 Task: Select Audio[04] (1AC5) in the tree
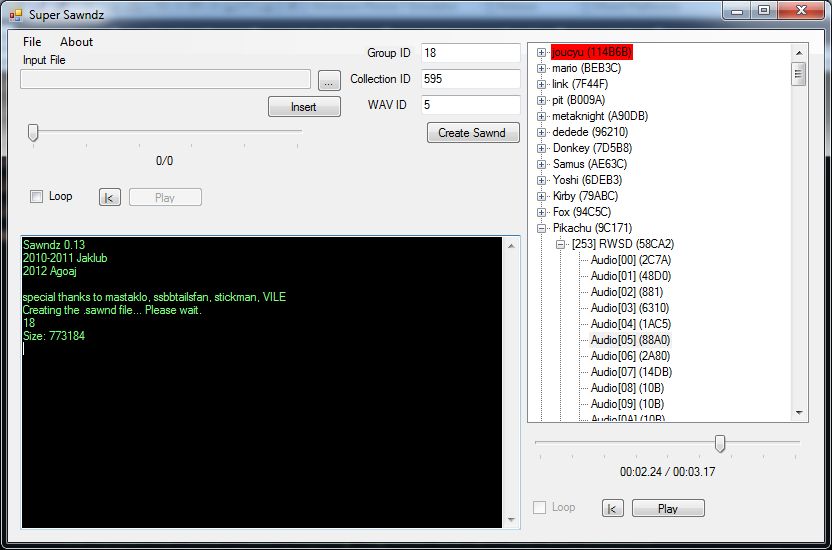point(631,324)
